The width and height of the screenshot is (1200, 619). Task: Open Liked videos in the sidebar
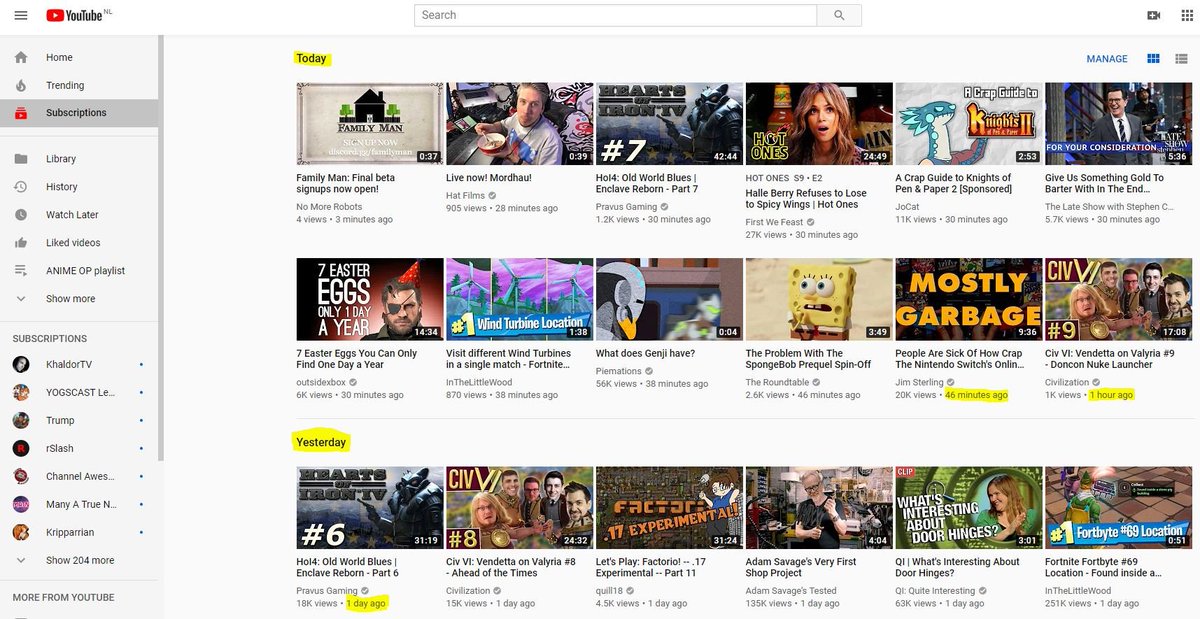tap(79, 243)
